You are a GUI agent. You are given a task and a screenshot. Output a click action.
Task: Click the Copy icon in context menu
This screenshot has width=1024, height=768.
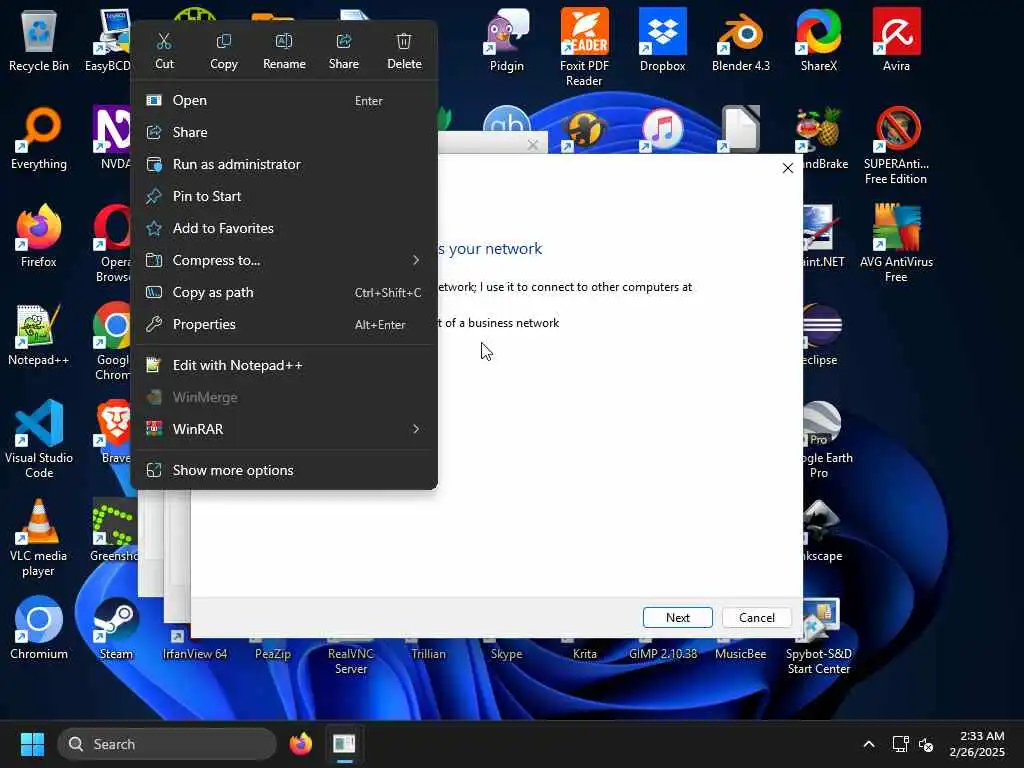coord(223,51)
